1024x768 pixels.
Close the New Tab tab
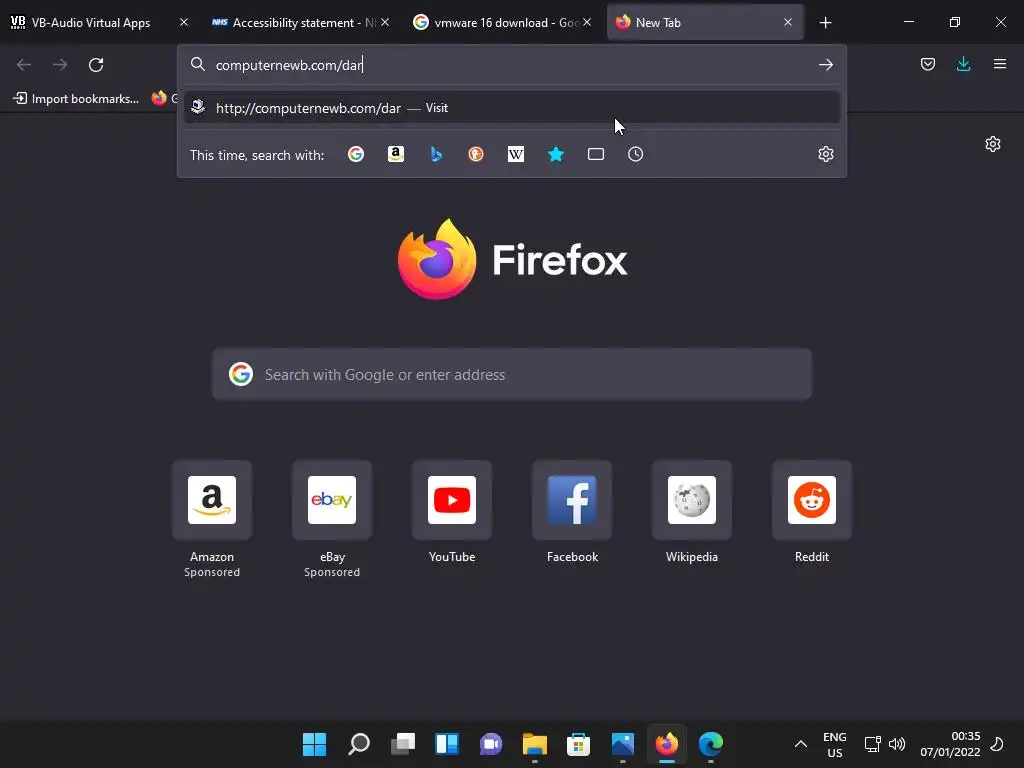click(x=788, y=22)
